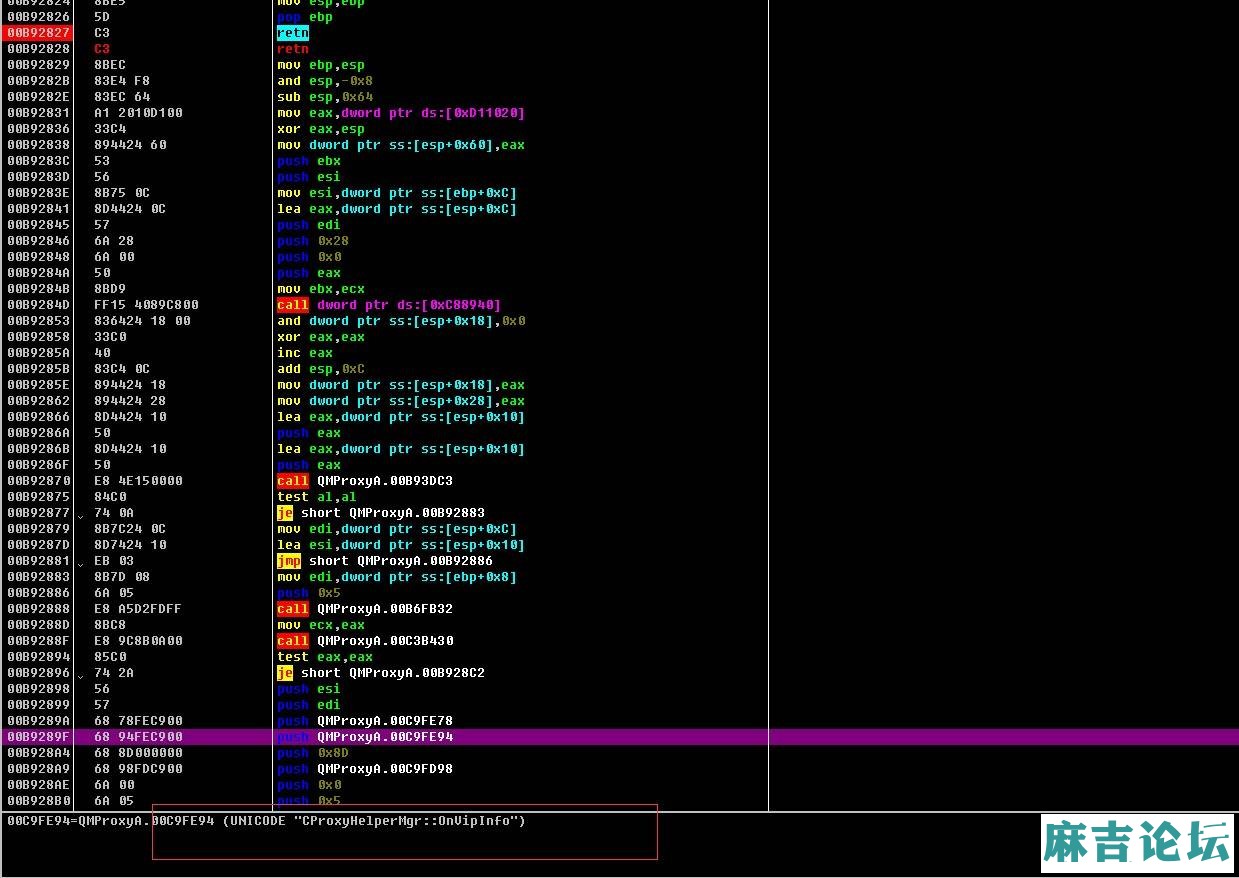The height and width of the screenshot is (878, 1239).
Task: Click 'mov edi,dword ptr ss:[ebp+0x8]' instruction
Action: [397, 577]
